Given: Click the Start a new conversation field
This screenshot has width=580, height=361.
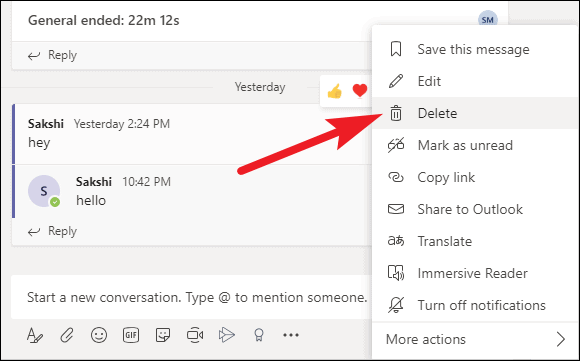Looking at the screenshot, I should click(x=192, y=297).
